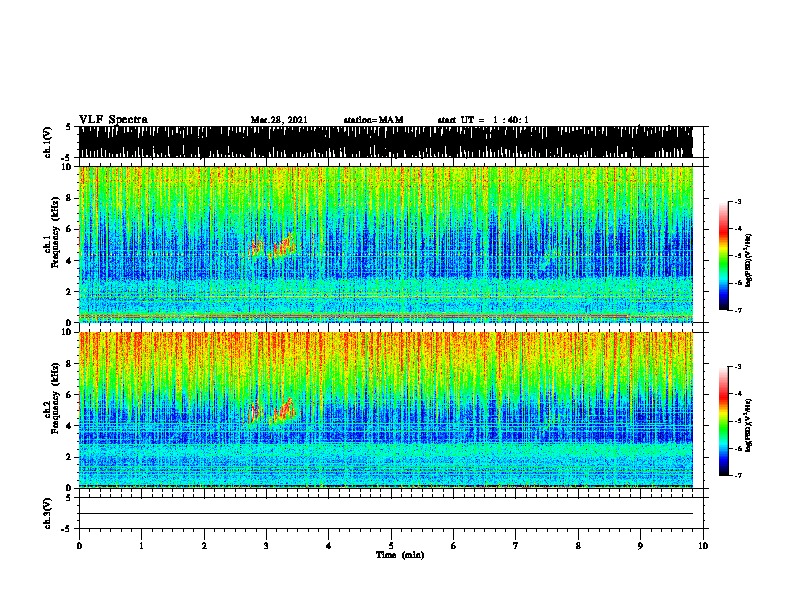Click the "ch.3(V)" axis label
This screenshot has width=792, height=612.
48,513
